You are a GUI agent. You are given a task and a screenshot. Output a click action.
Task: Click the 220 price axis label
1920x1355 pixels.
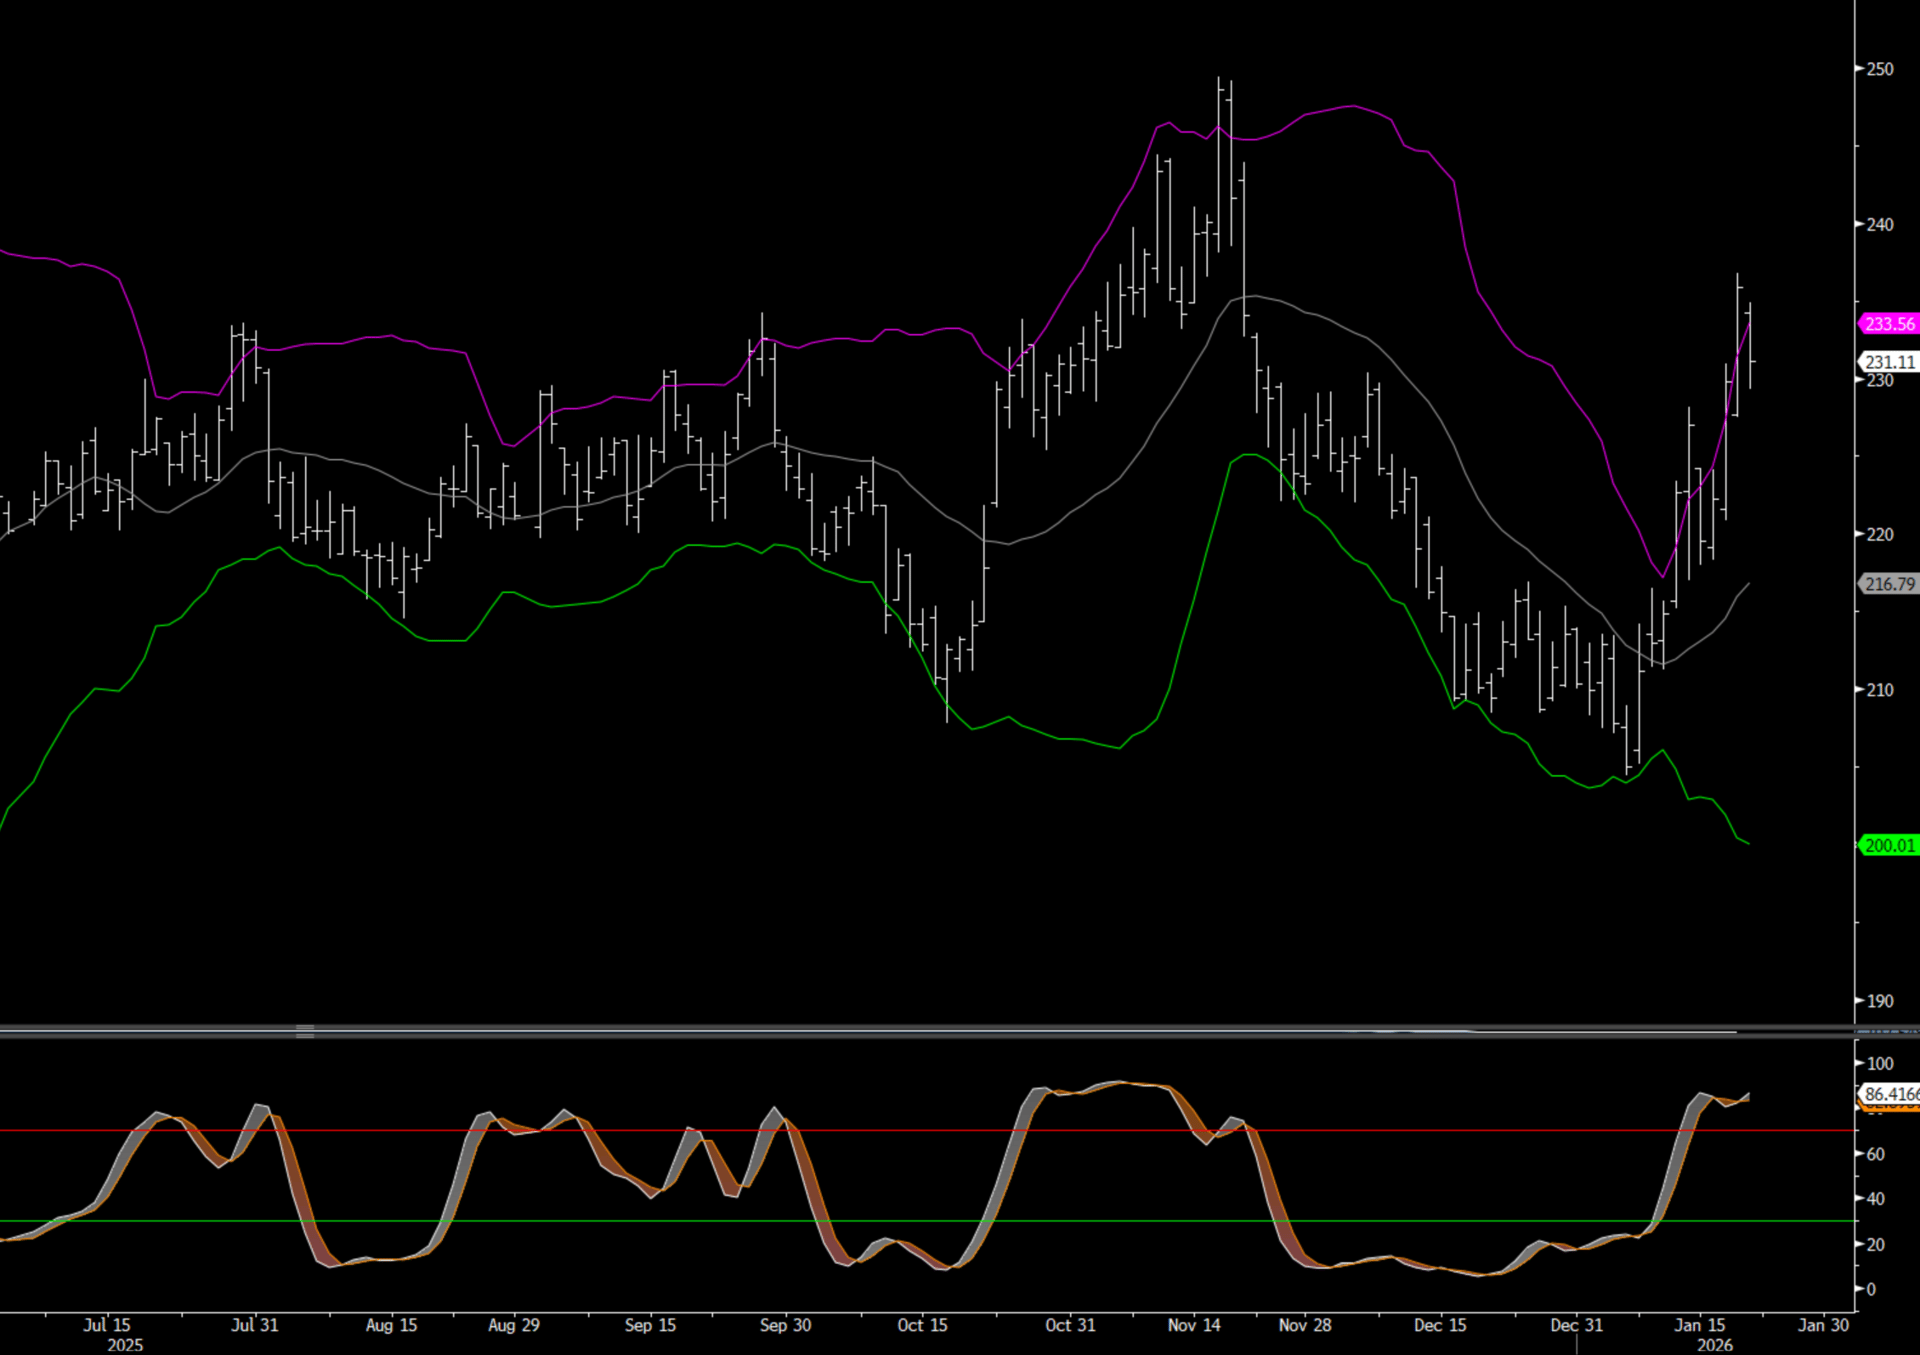point(1880,535)
